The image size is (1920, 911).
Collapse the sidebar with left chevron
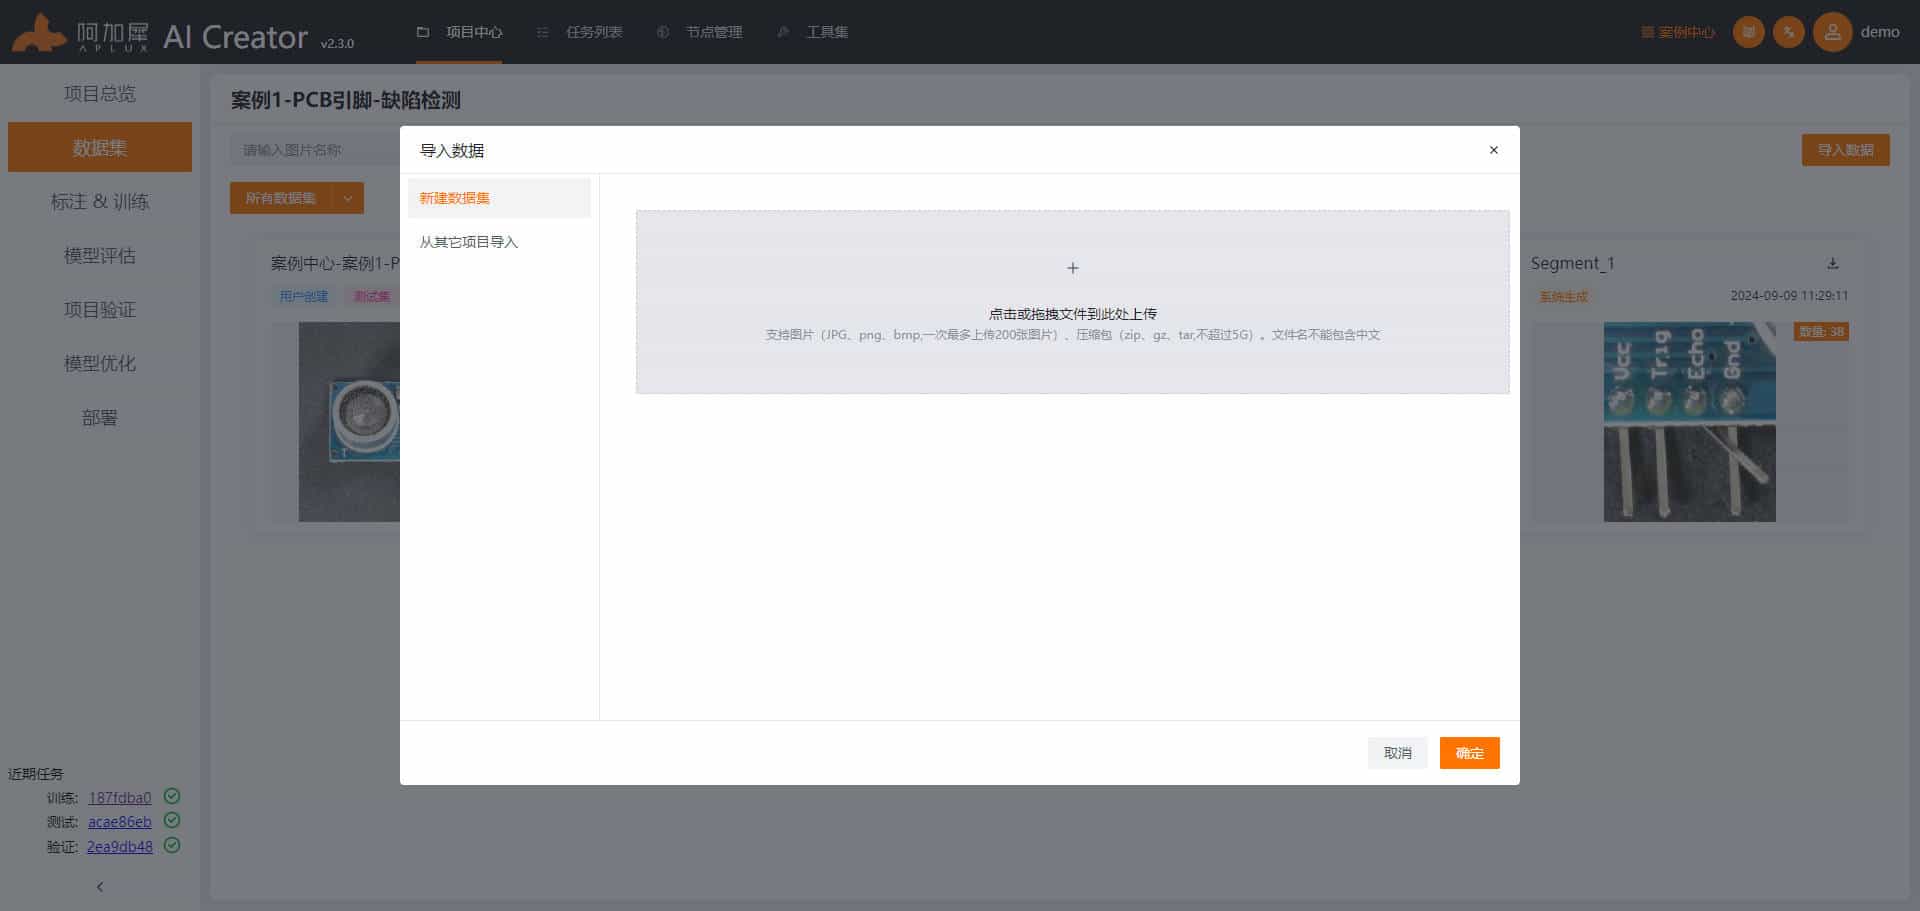(100, 887)
